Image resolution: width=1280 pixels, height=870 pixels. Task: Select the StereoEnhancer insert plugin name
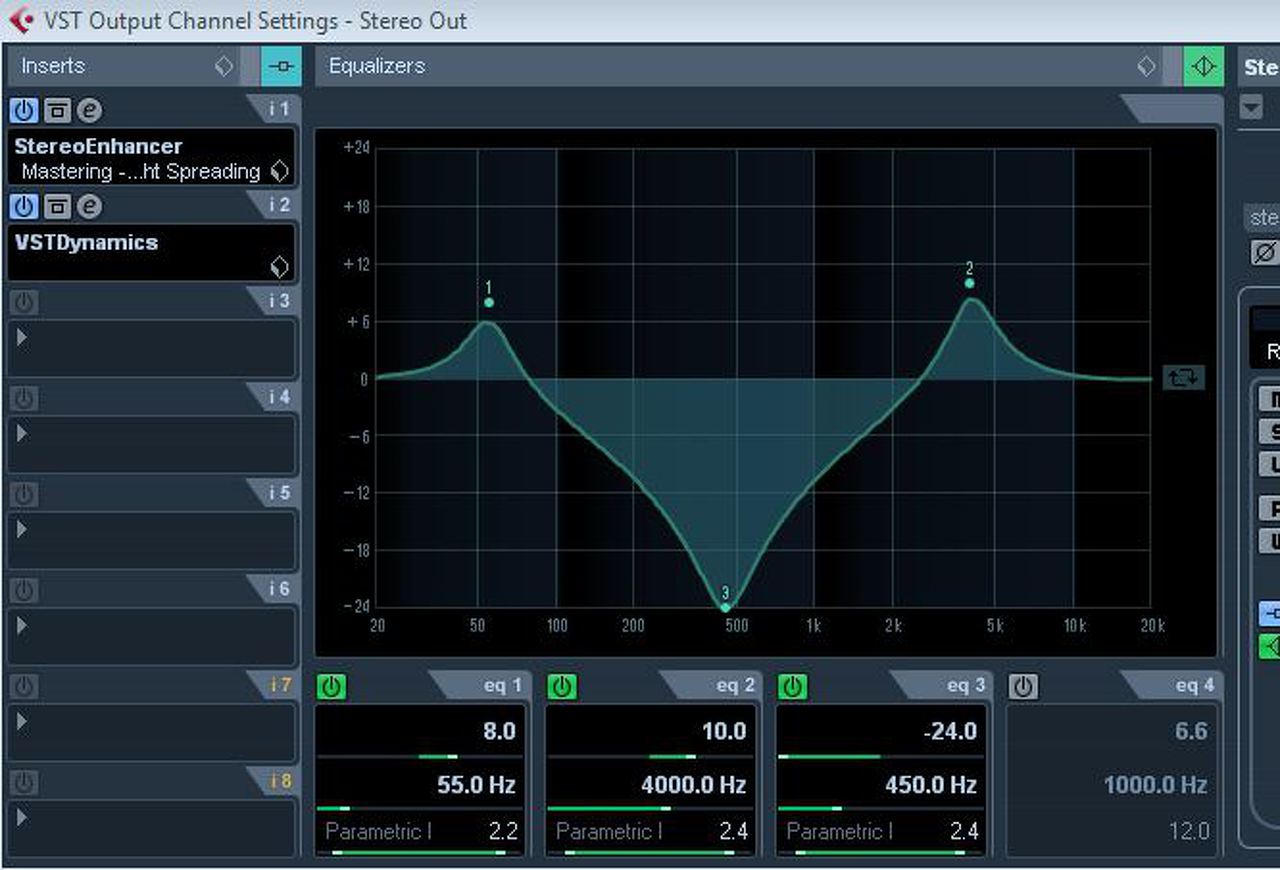coord(98,146)
